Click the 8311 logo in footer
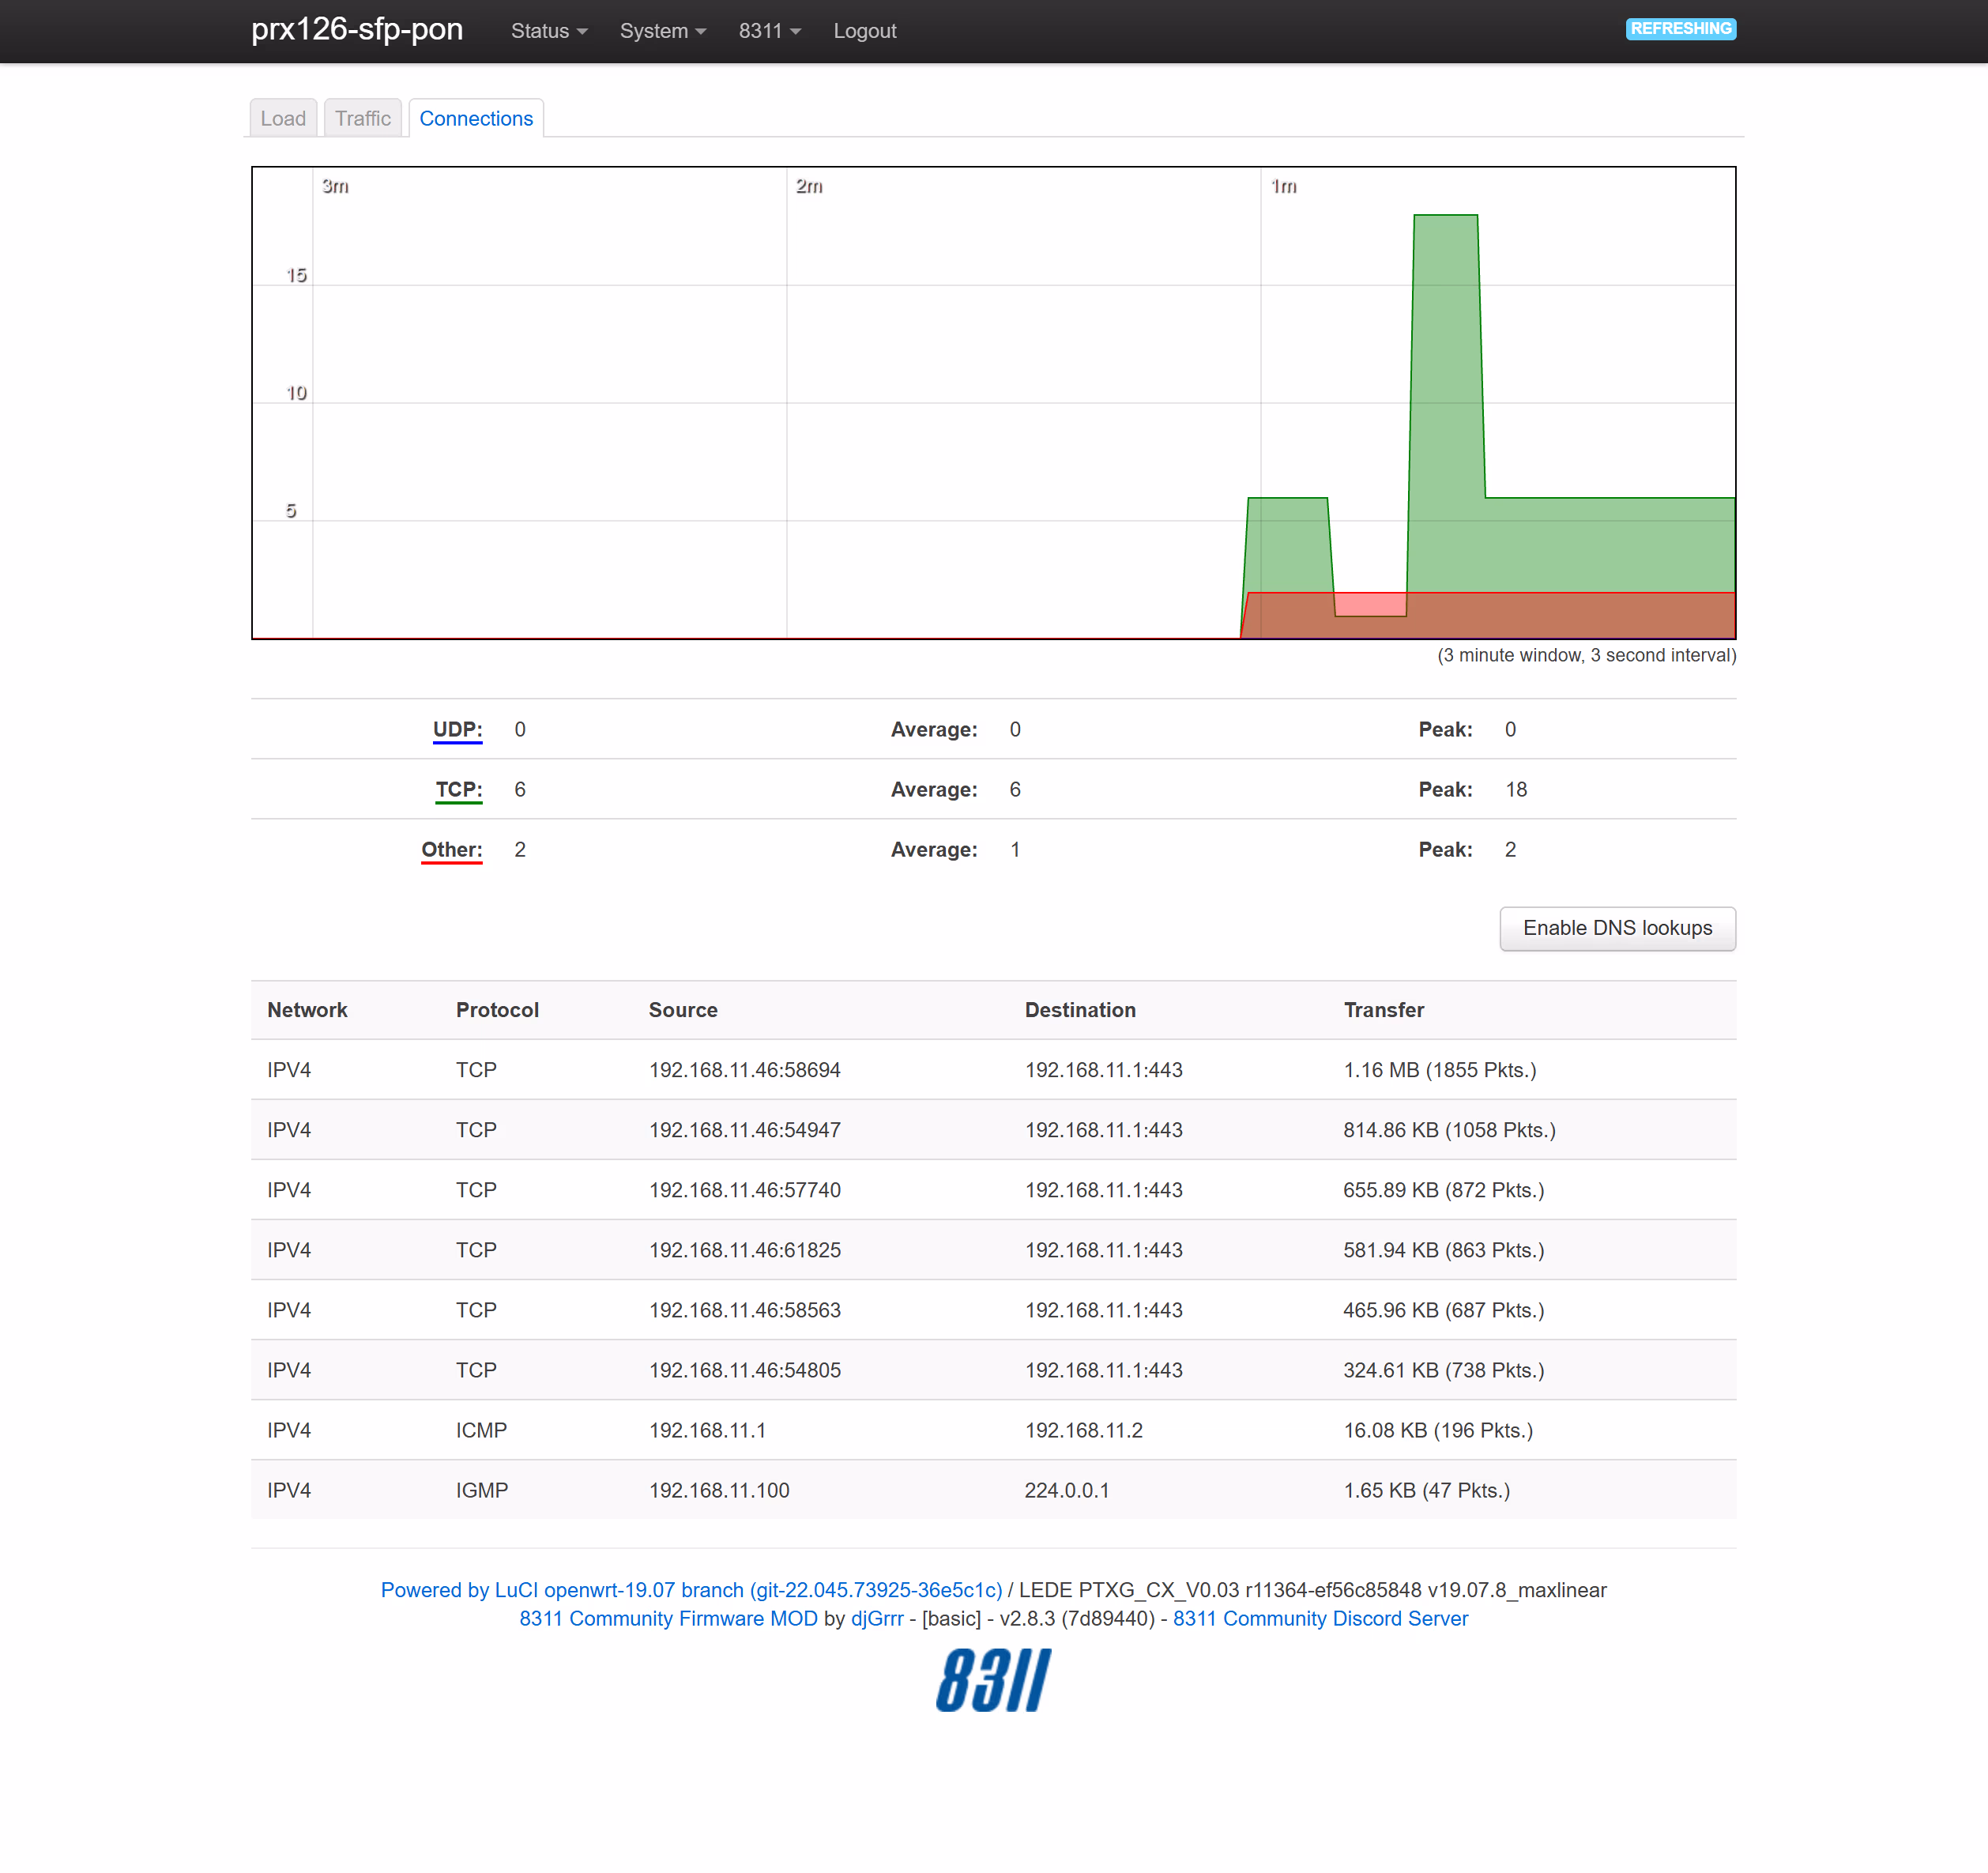Viewport: 1988px width, 1873px height. [993, 1680]
